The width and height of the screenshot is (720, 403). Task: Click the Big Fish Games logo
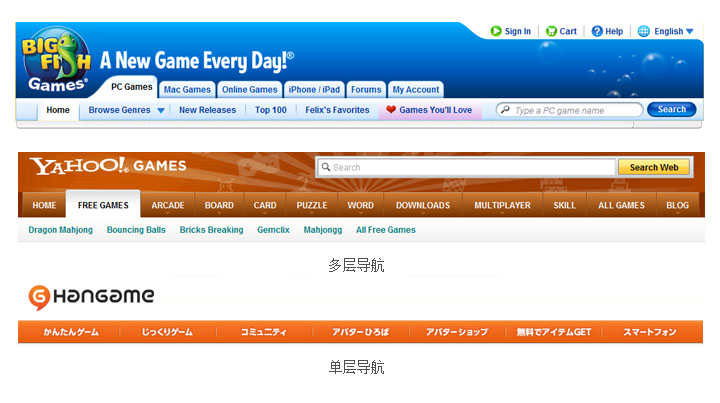tap(58, 63)
